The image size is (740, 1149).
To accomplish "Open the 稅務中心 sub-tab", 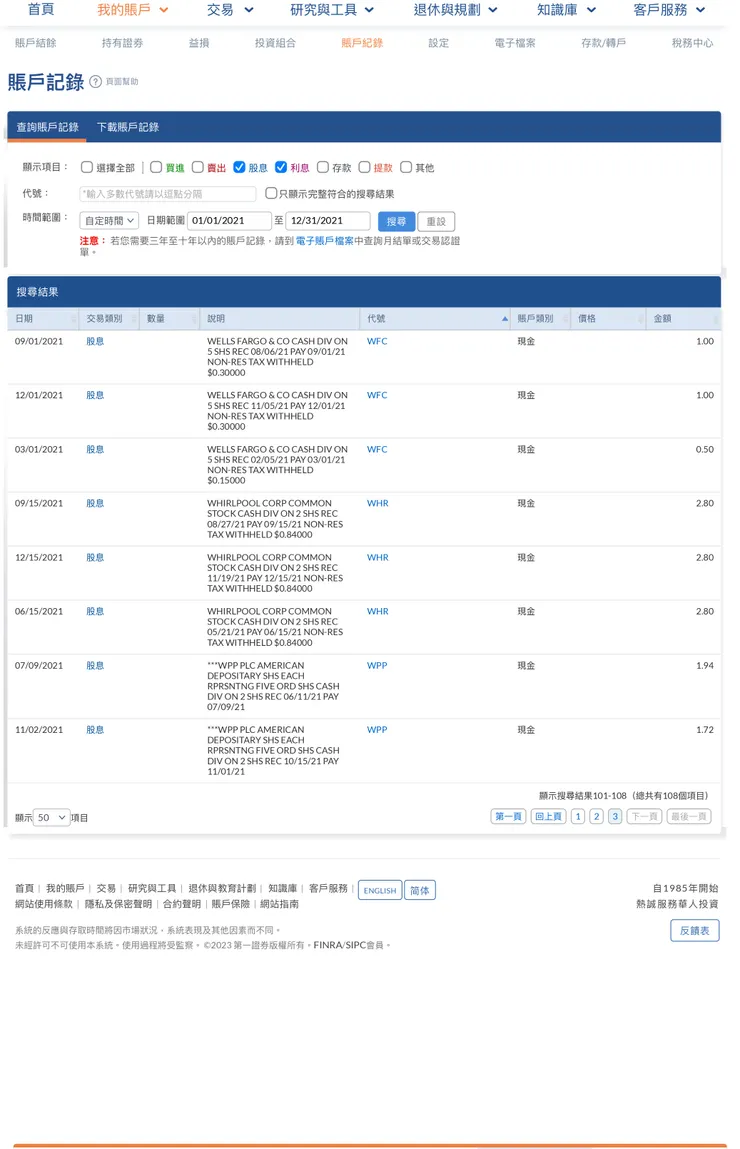I will point(692,43).
